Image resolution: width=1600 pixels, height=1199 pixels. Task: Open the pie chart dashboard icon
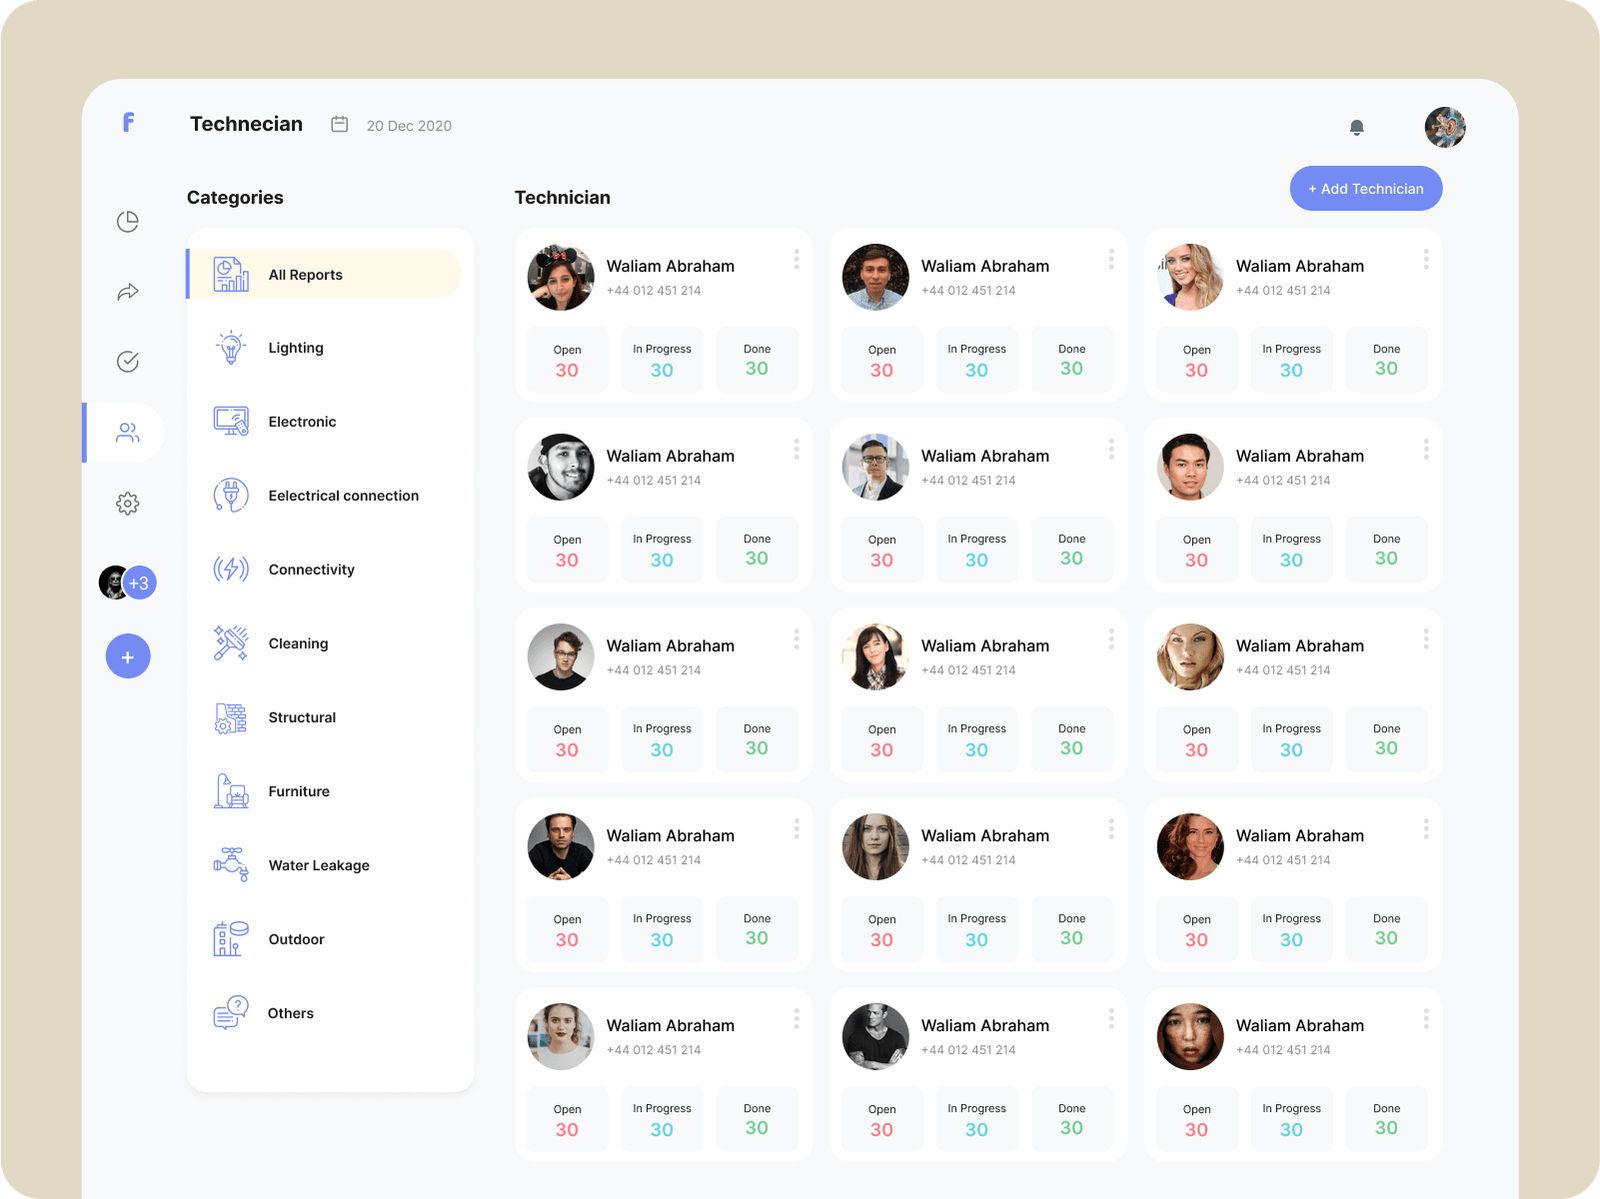tap(128, 221)
